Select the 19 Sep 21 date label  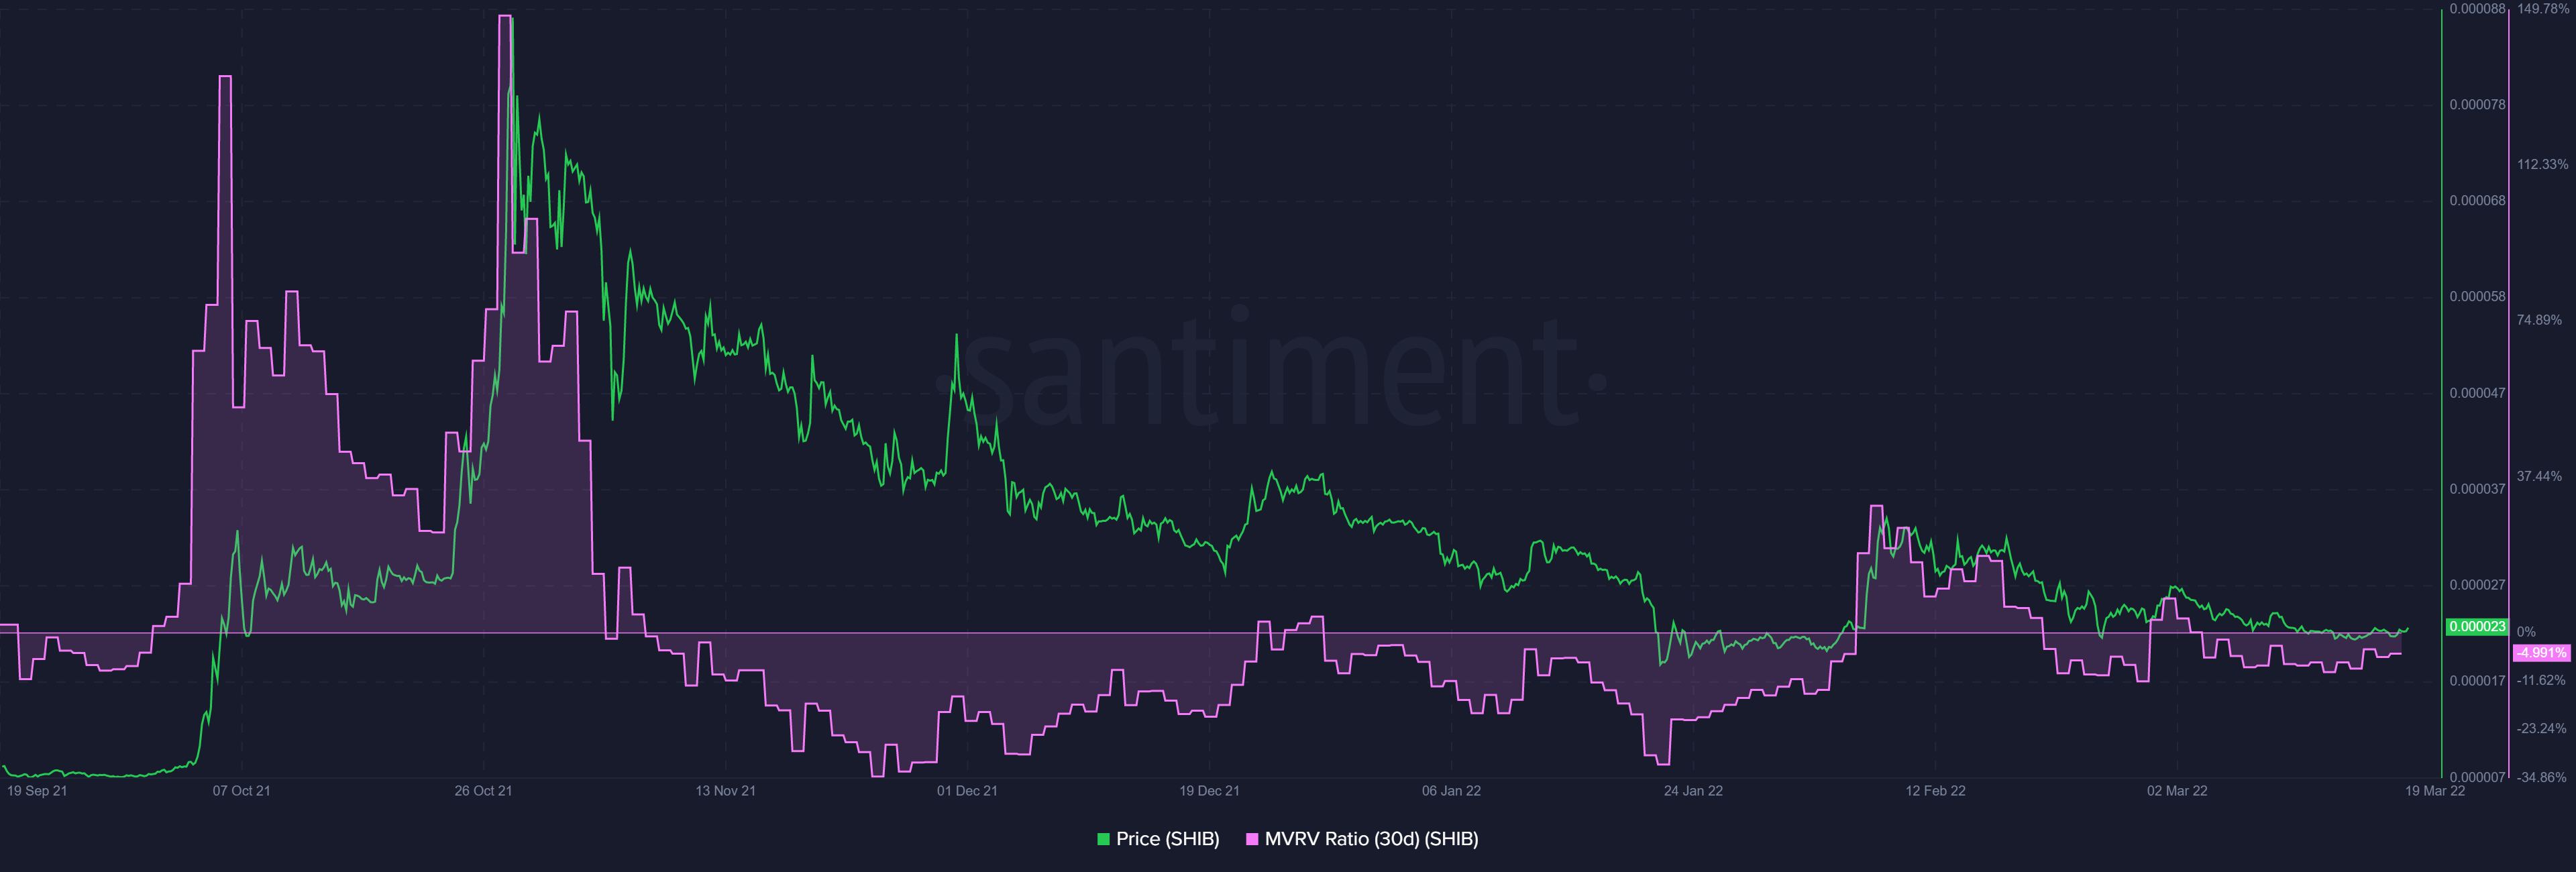(37, 791)
